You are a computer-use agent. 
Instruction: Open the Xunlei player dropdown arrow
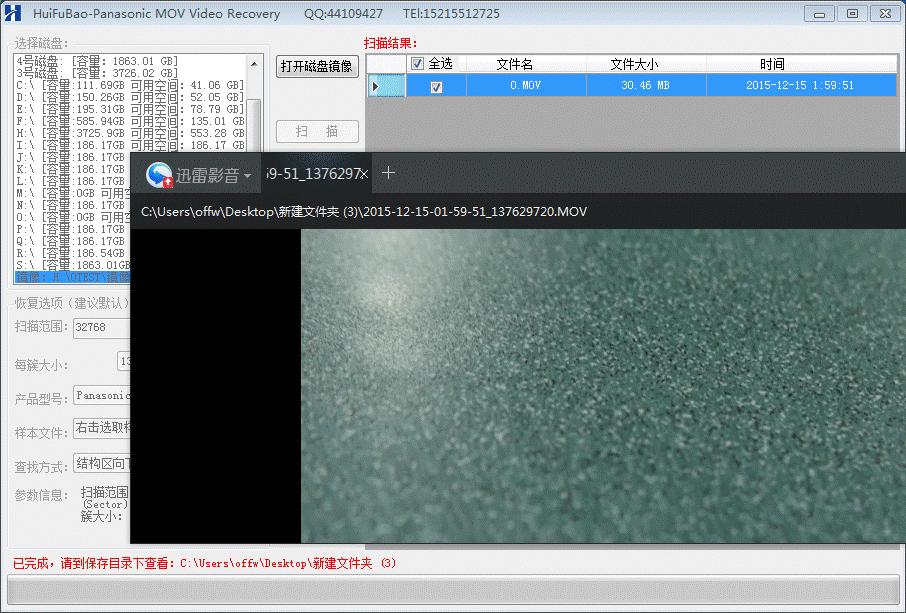pos(247,176)
